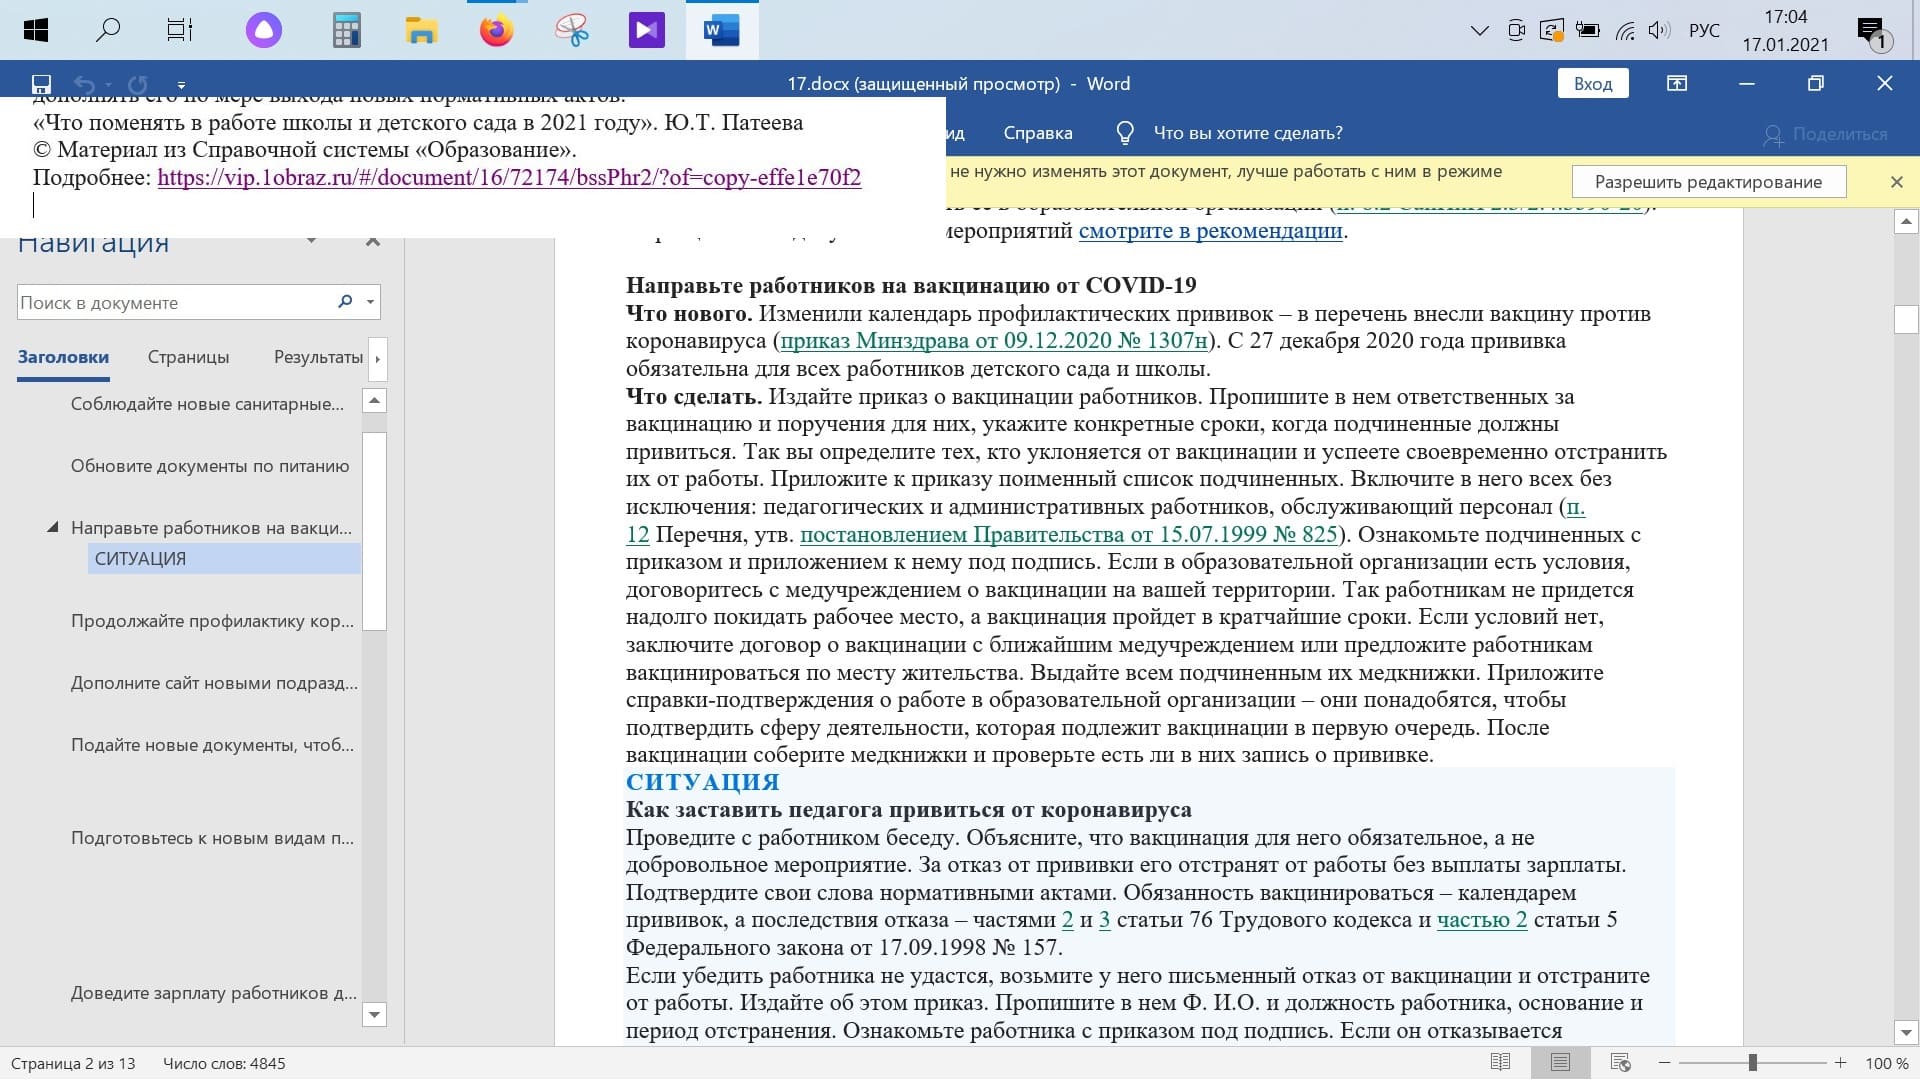Open the Windows Start menu

pos(36,30)
